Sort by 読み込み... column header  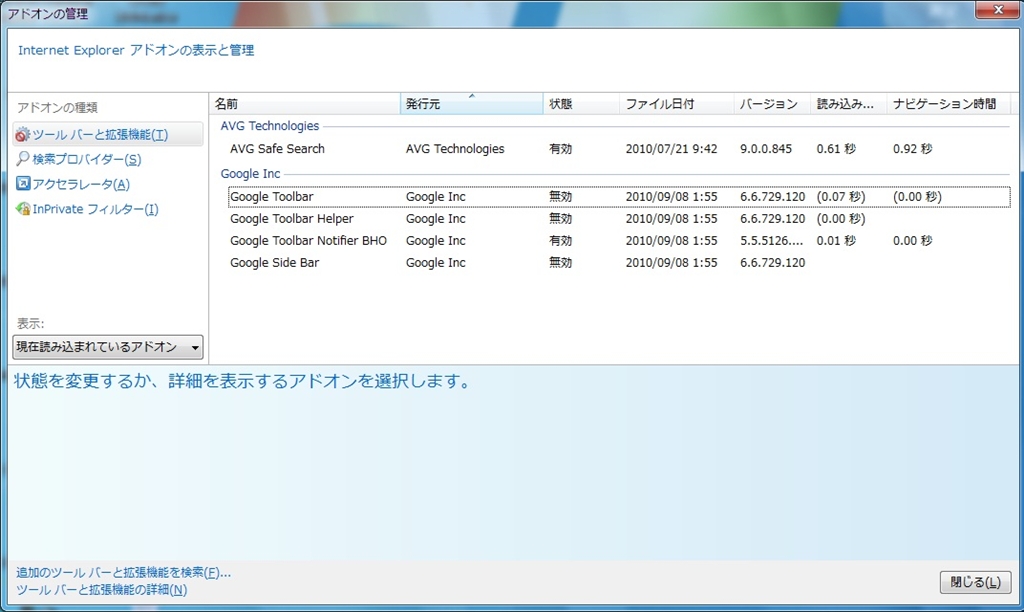(848, 104)
